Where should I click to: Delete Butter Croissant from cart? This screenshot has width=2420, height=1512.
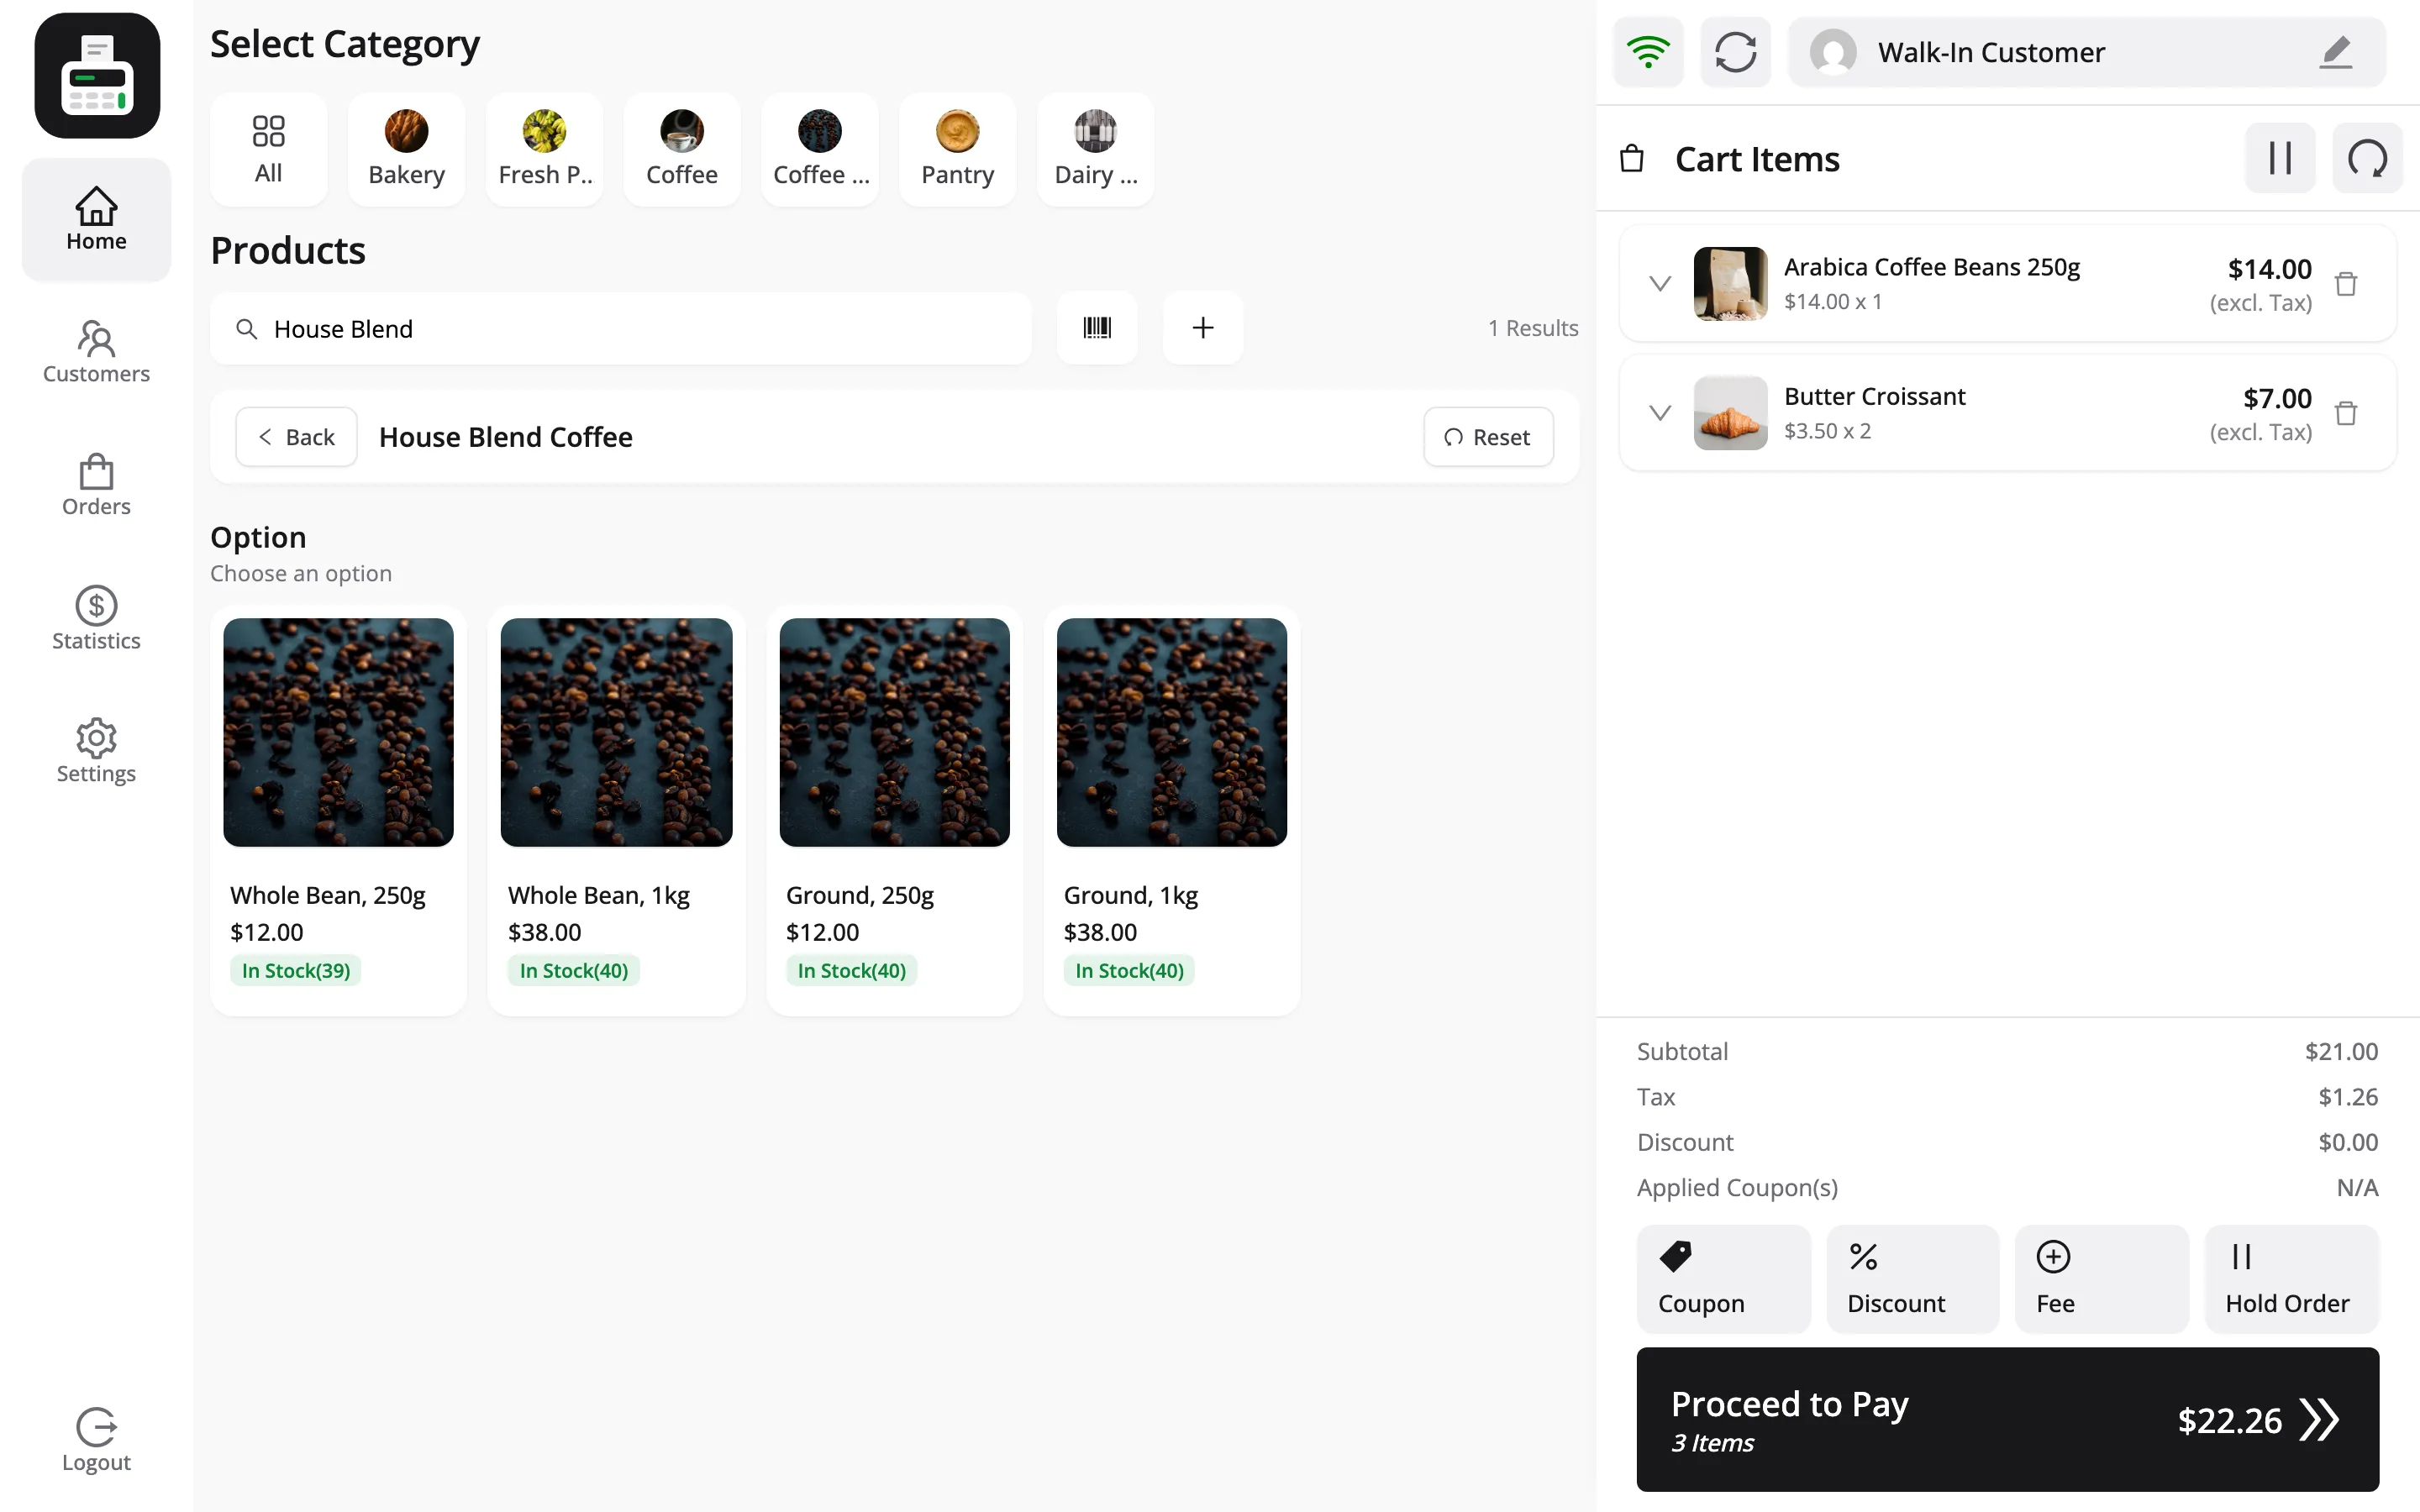pyautogui.click(x=2346, y=413)
